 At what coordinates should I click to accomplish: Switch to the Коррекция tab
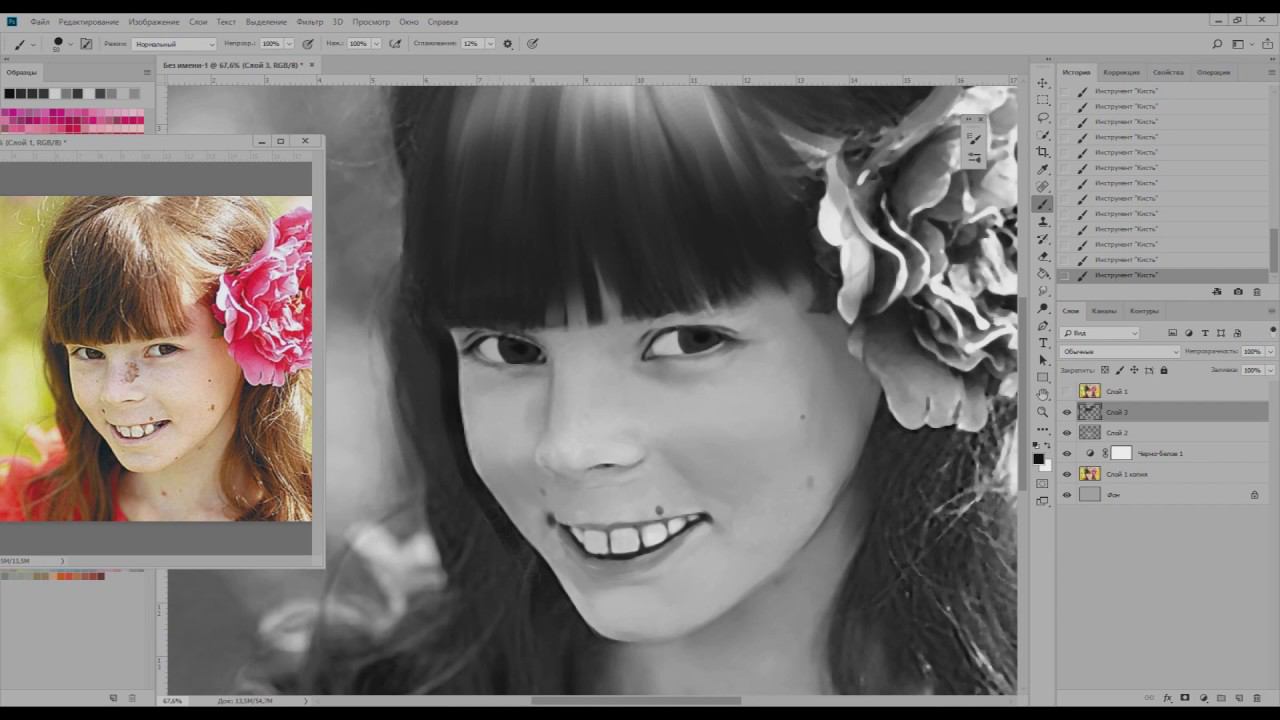pyautogui.click(x=1121, y=72)
